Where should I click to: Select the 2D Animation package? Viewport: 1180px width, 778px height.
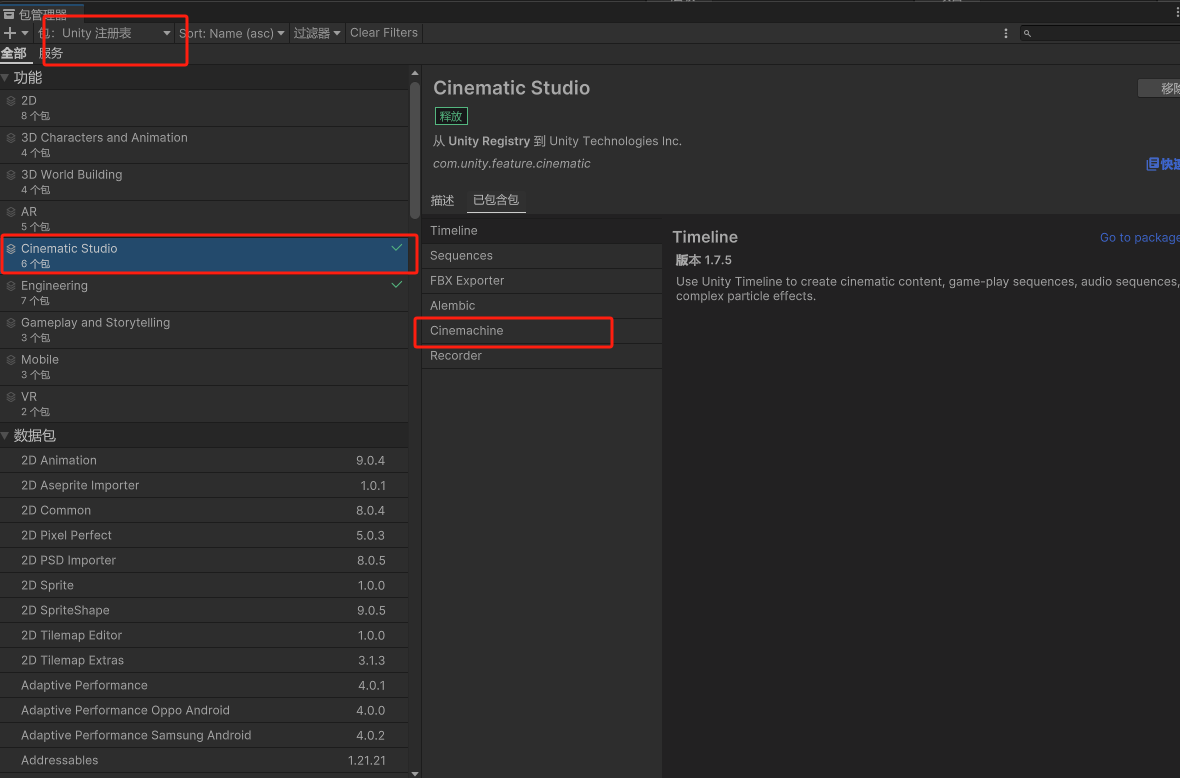click(205, 460)
